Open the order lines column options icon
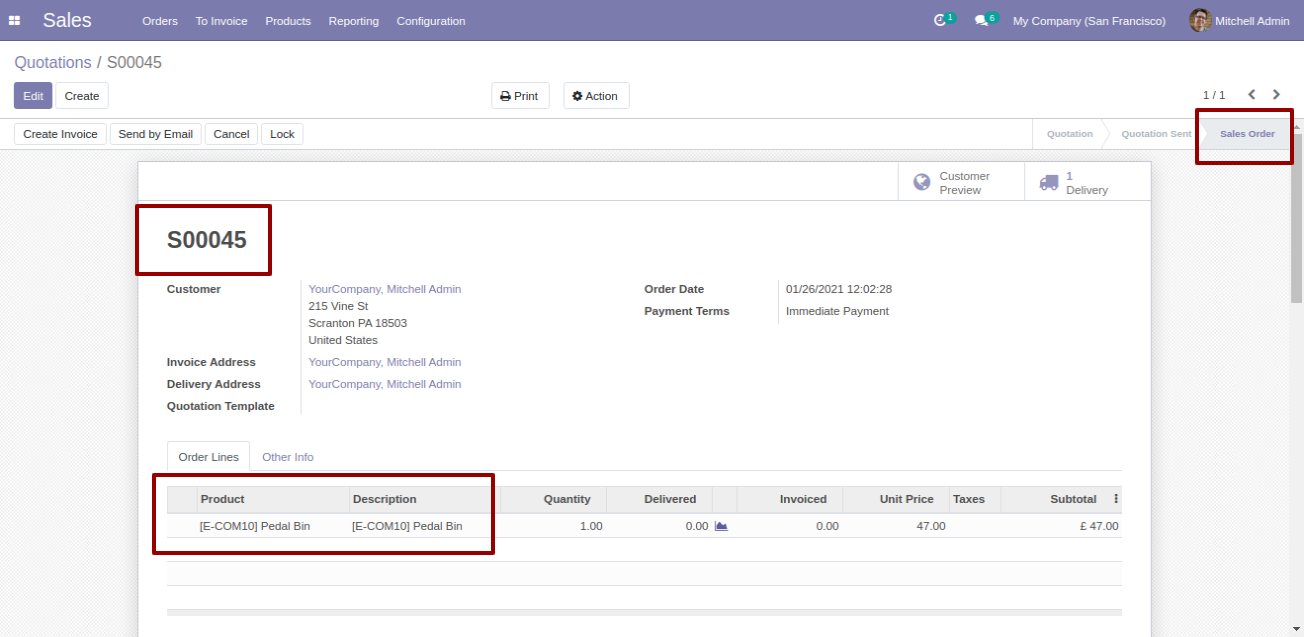 pos(1116,499)
